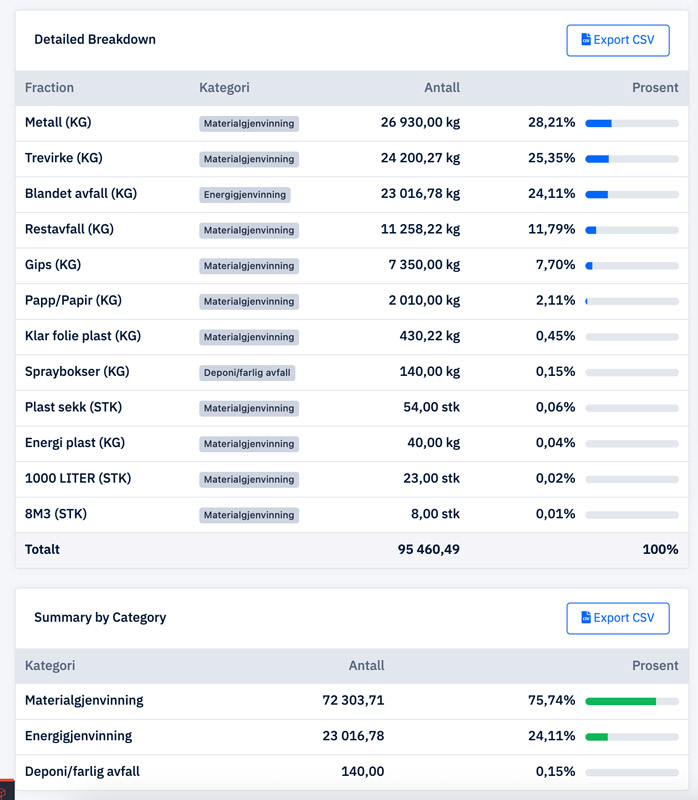Click the Fraction column header
This screenshot has height=800, width=698.
tap(49, 88)
